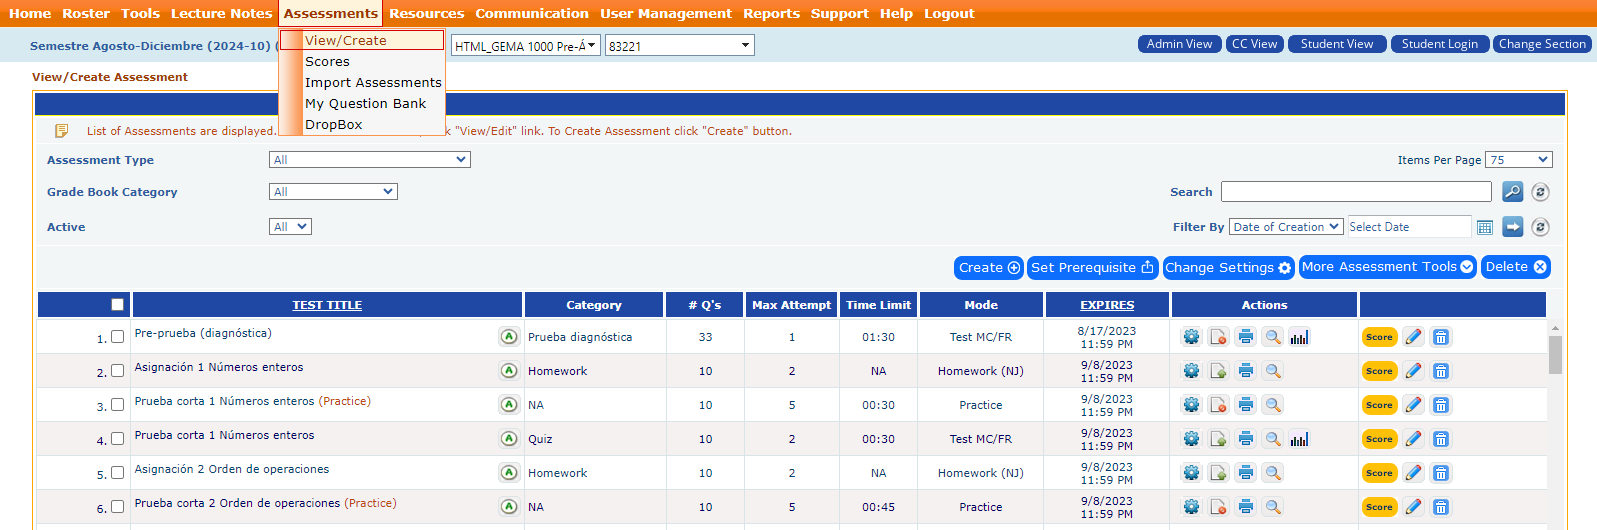
Task: Select checkbox for Asignación 2 Orden de operaciones
Action: tap(118, 473)
